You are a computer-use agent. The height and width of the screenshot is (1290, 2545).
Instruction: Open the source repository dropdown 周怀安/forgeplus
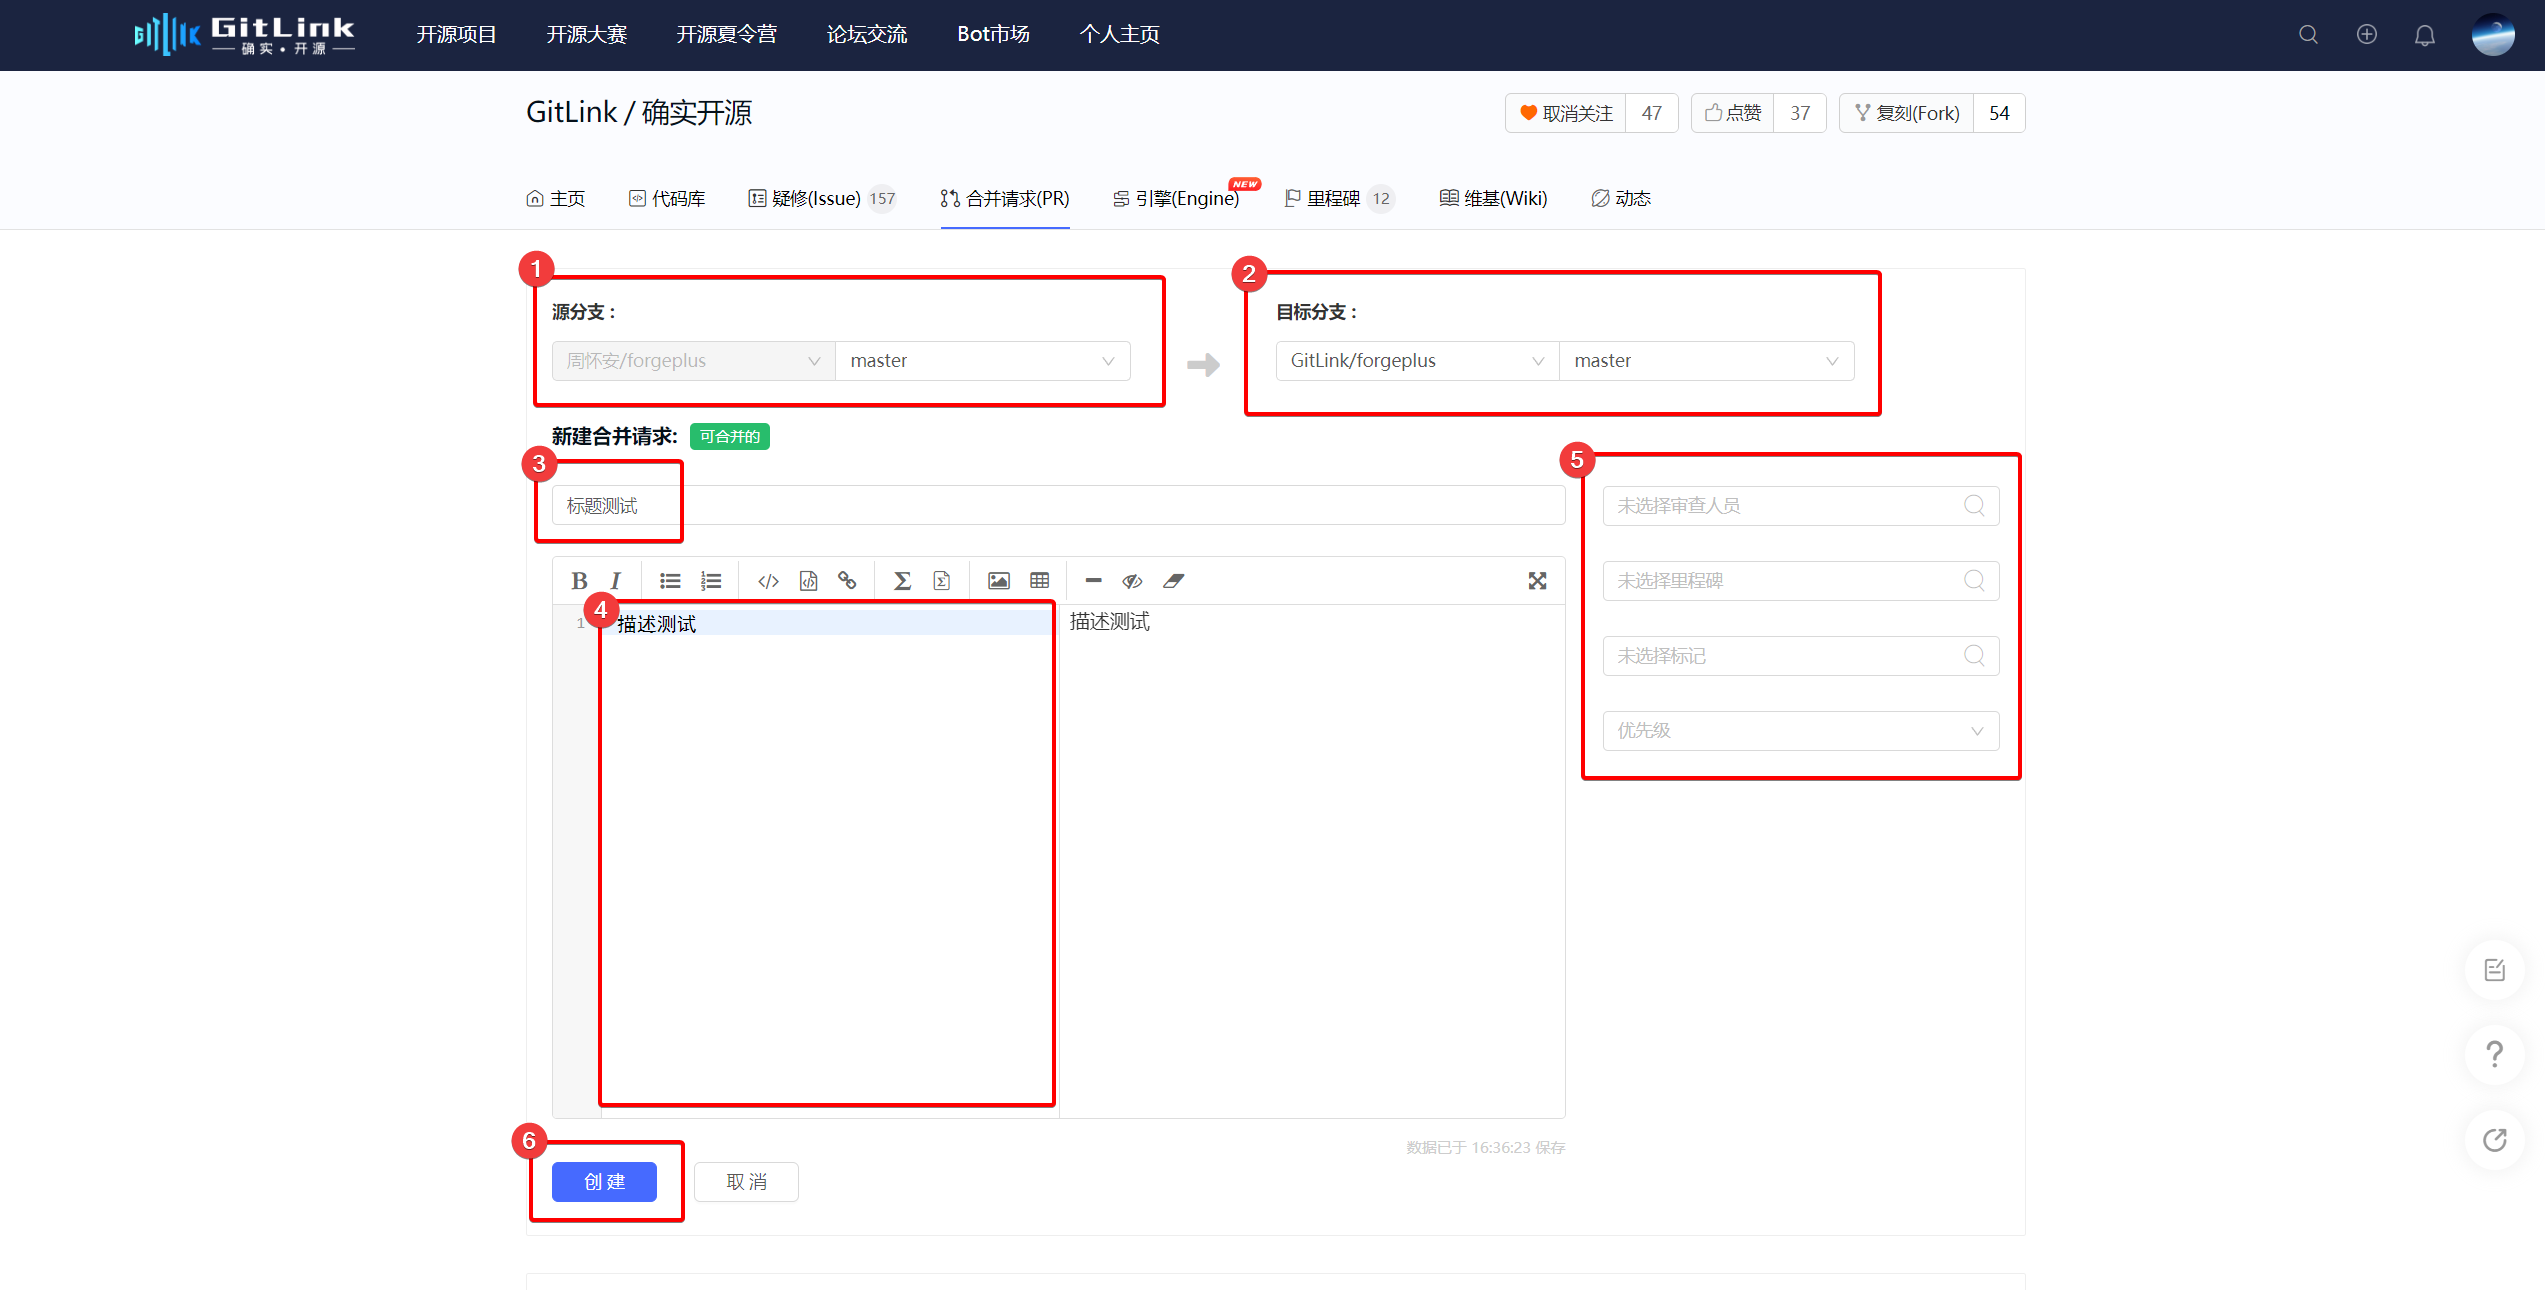click(x=694, y=361)
